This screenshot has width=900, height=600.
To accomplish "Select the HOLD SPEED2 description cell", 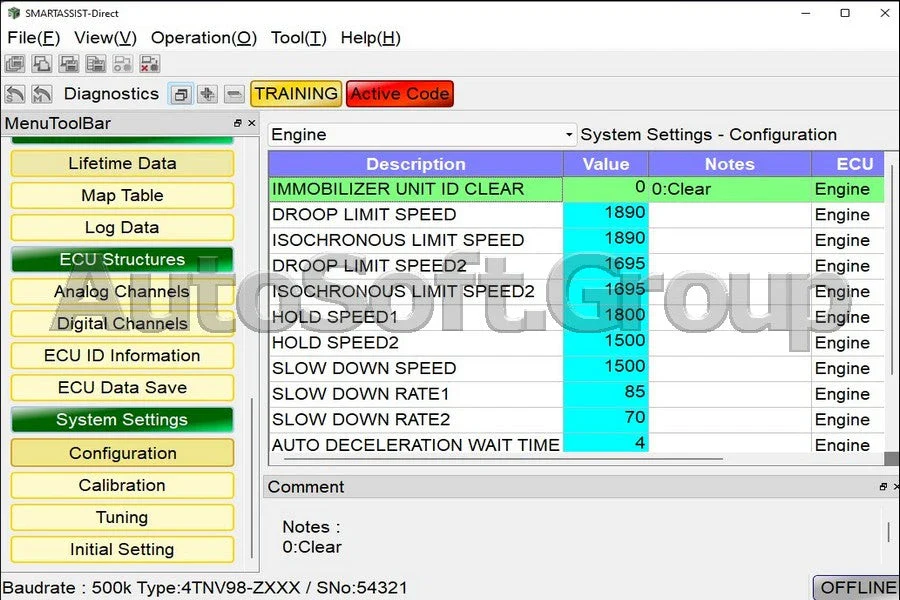I will [x=416, y=342].
